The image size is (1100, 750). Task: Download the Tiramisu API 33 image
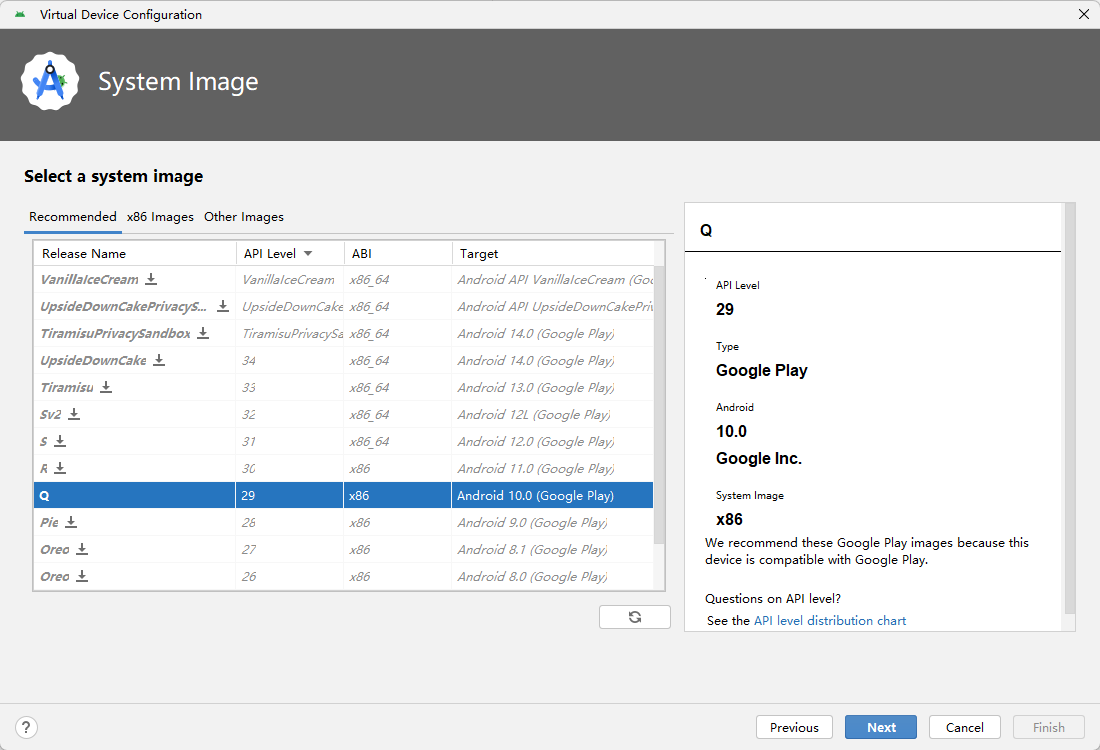click(x=106, y=387)
